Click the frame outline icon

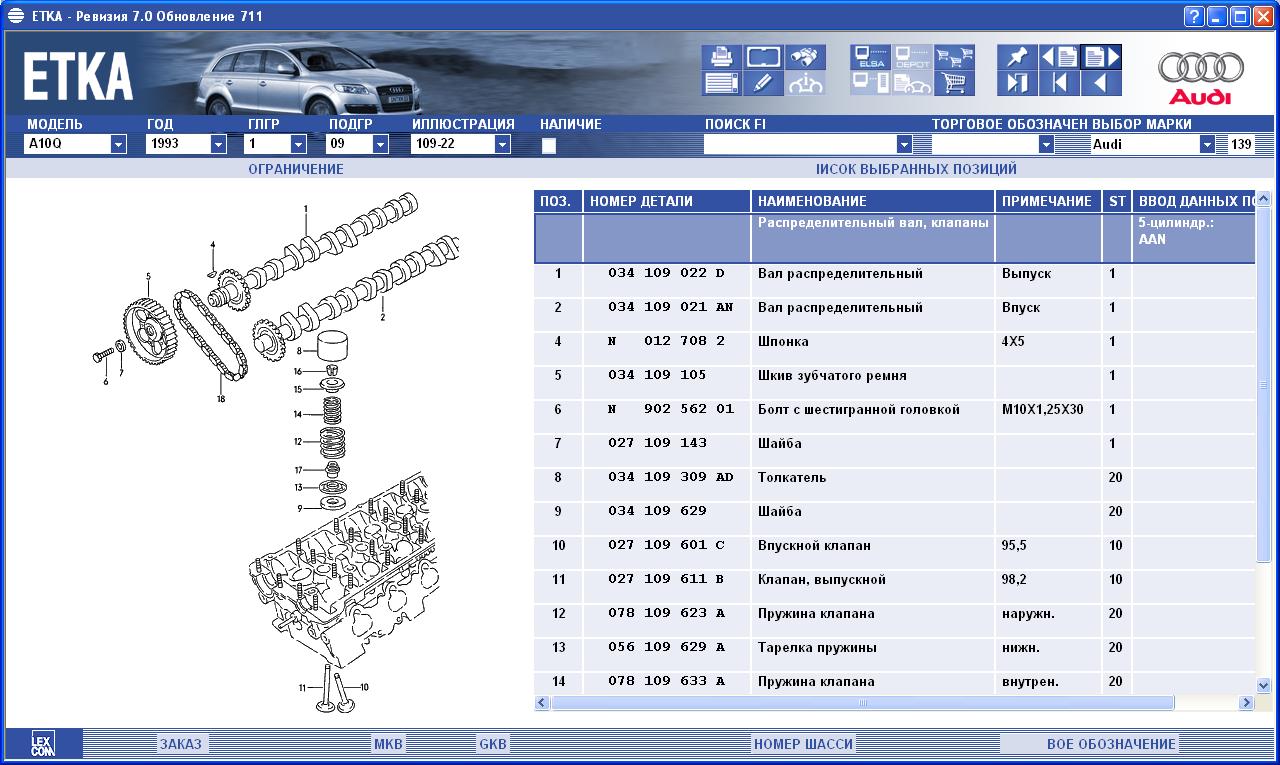pyautogui.click(x=763, y=57)
